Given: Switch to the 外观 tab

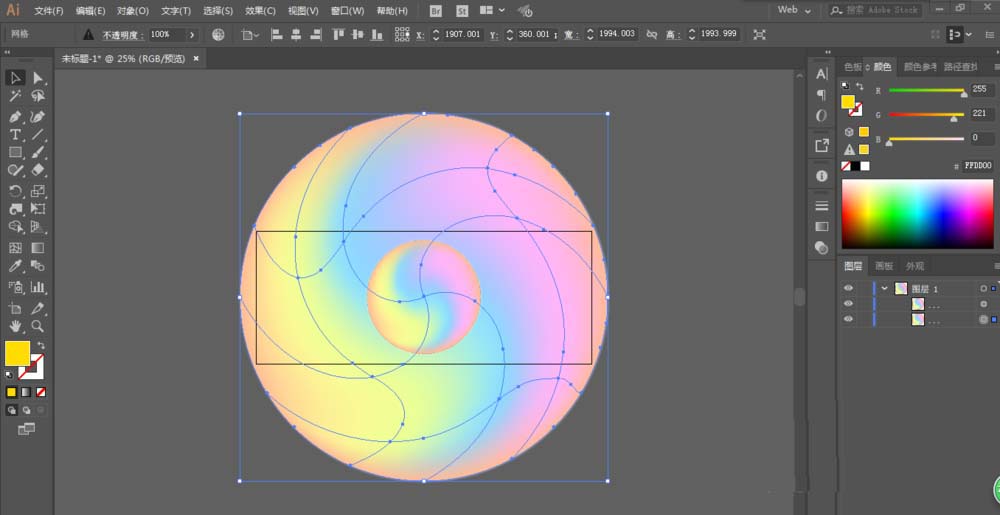Looking at the screenshot, I should click(x=915, y=266).
